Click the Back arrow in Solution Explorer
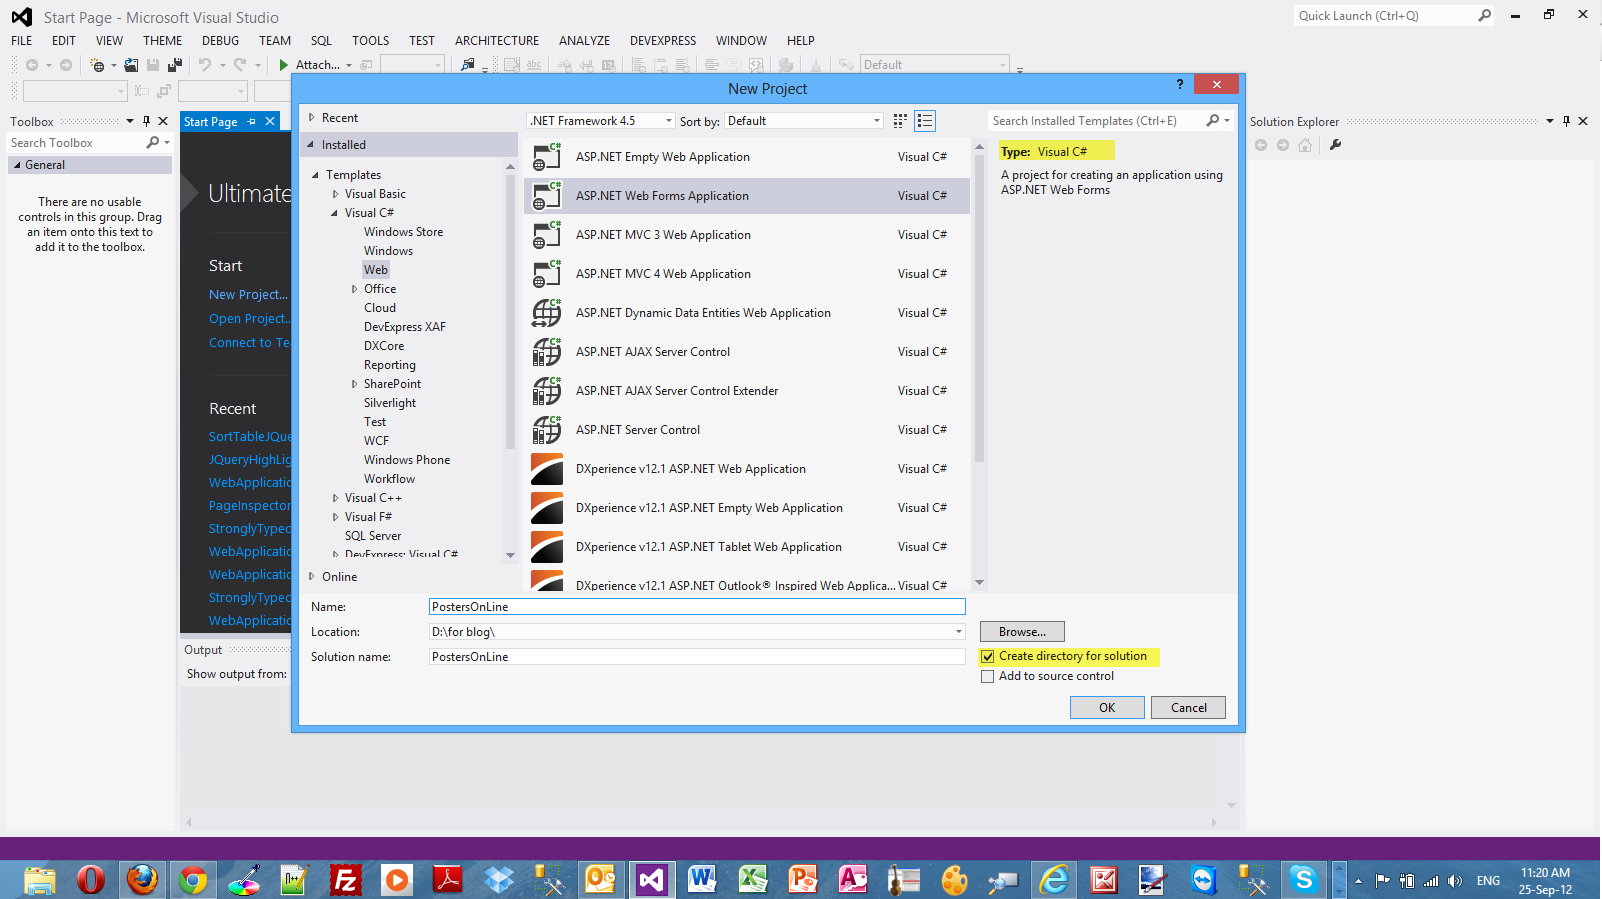The width and height of the screenshot is (1602, 899). click(1261, 145)
